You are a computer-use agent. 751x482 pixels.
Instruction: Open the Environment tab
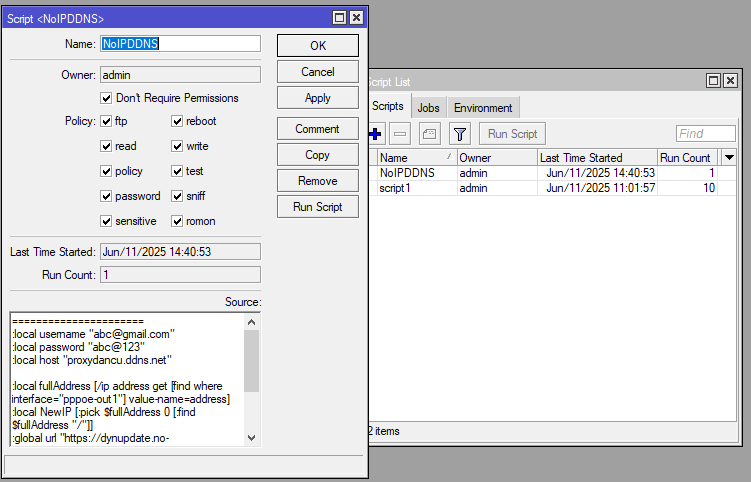tap(483, 108)
